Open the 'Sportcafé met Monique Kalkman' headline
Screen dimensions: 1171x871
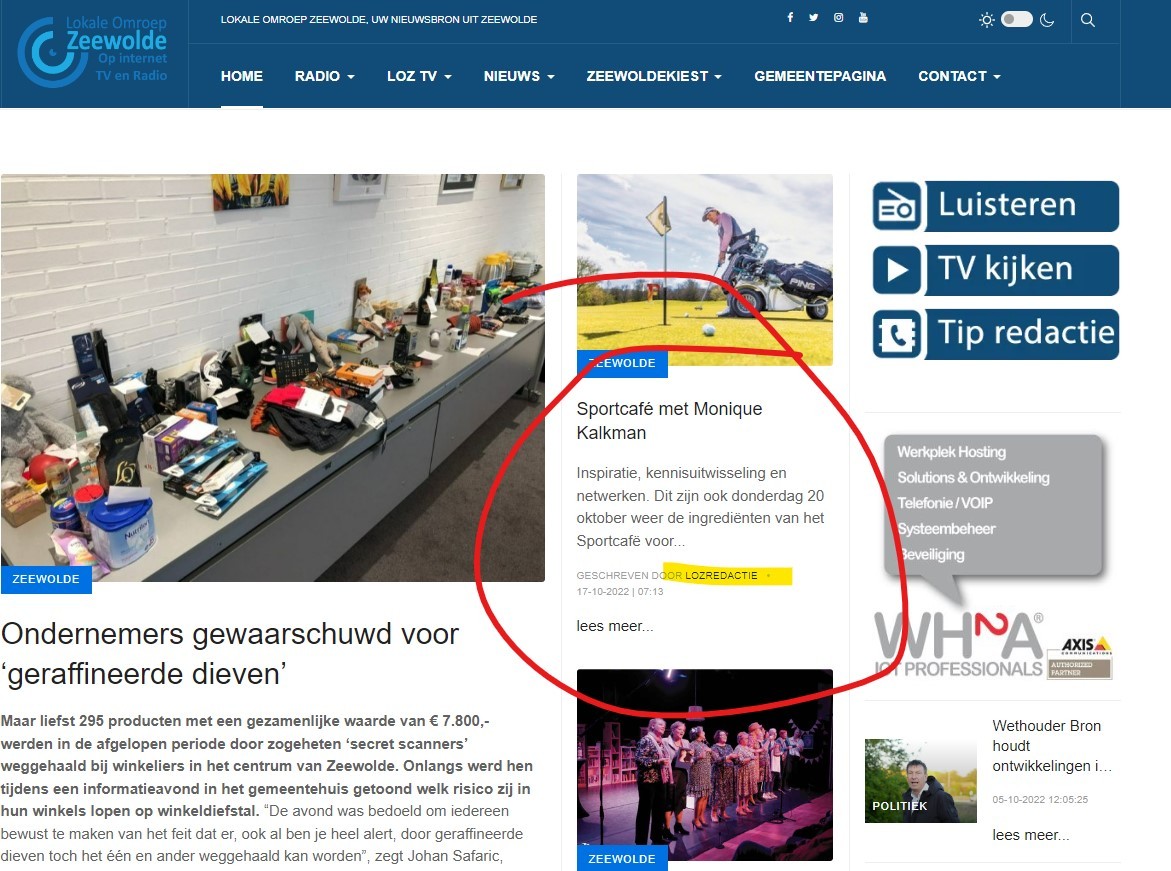pos(669,421)
